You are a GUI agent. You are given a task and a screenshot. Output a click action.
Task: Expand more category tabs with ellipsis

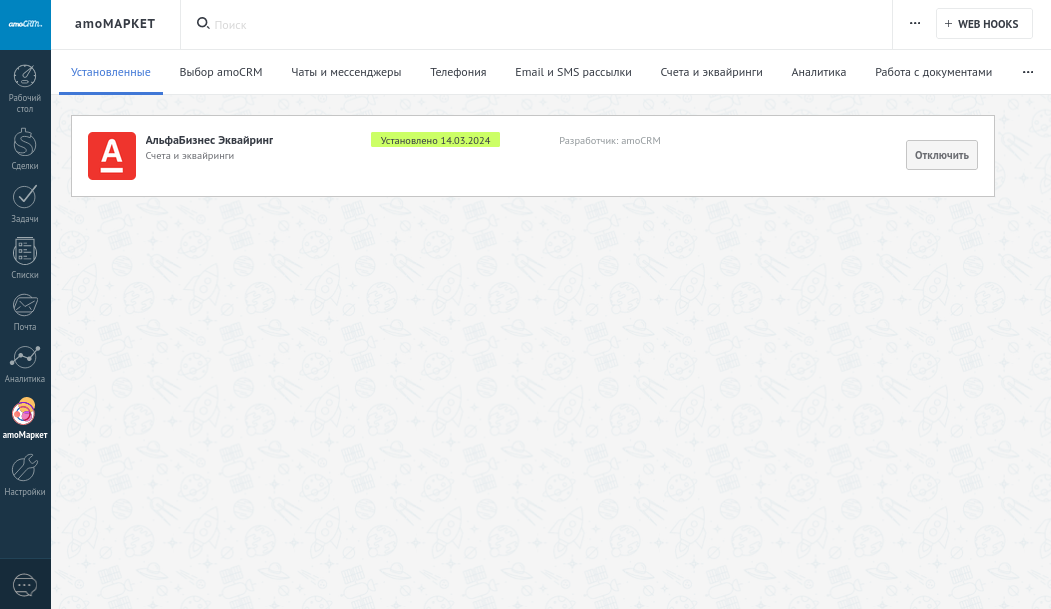click(1027, 72)
